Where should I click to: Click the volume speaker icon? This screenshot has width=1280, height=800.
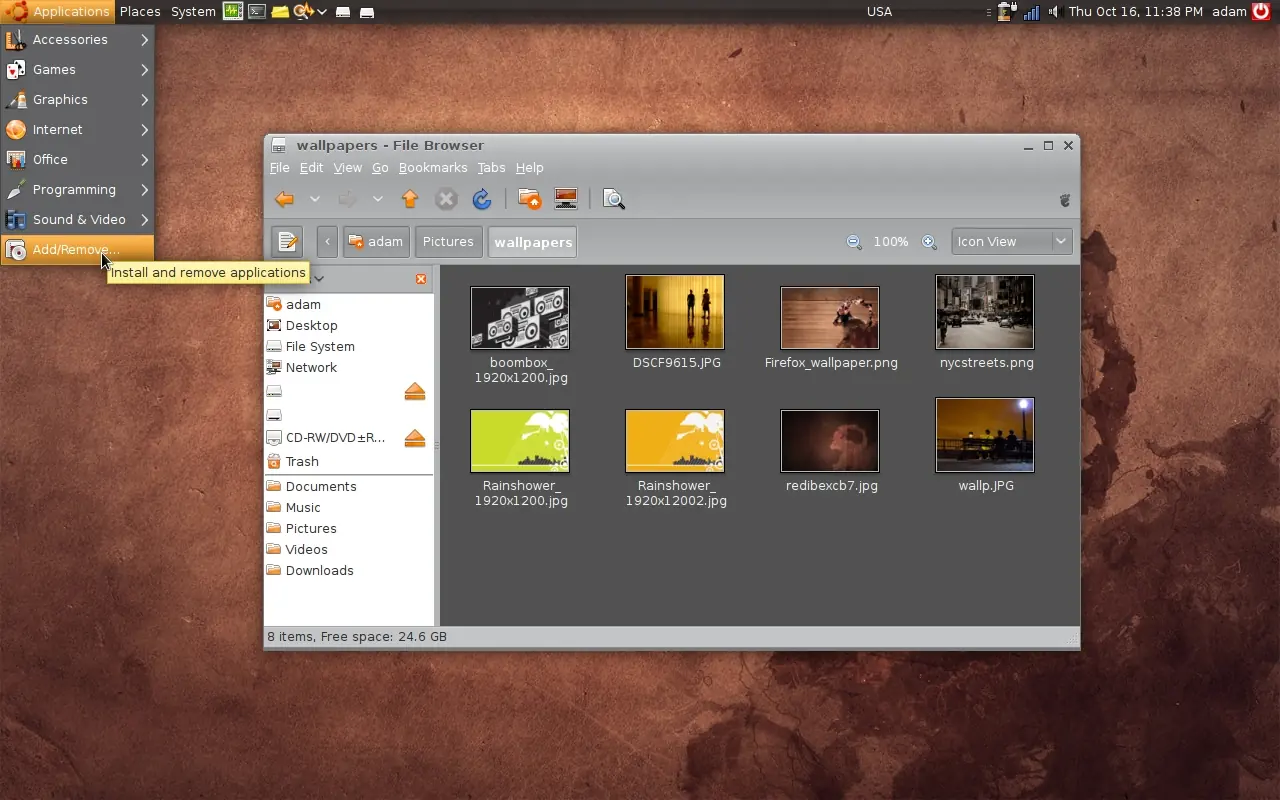tap(1053, 12)
